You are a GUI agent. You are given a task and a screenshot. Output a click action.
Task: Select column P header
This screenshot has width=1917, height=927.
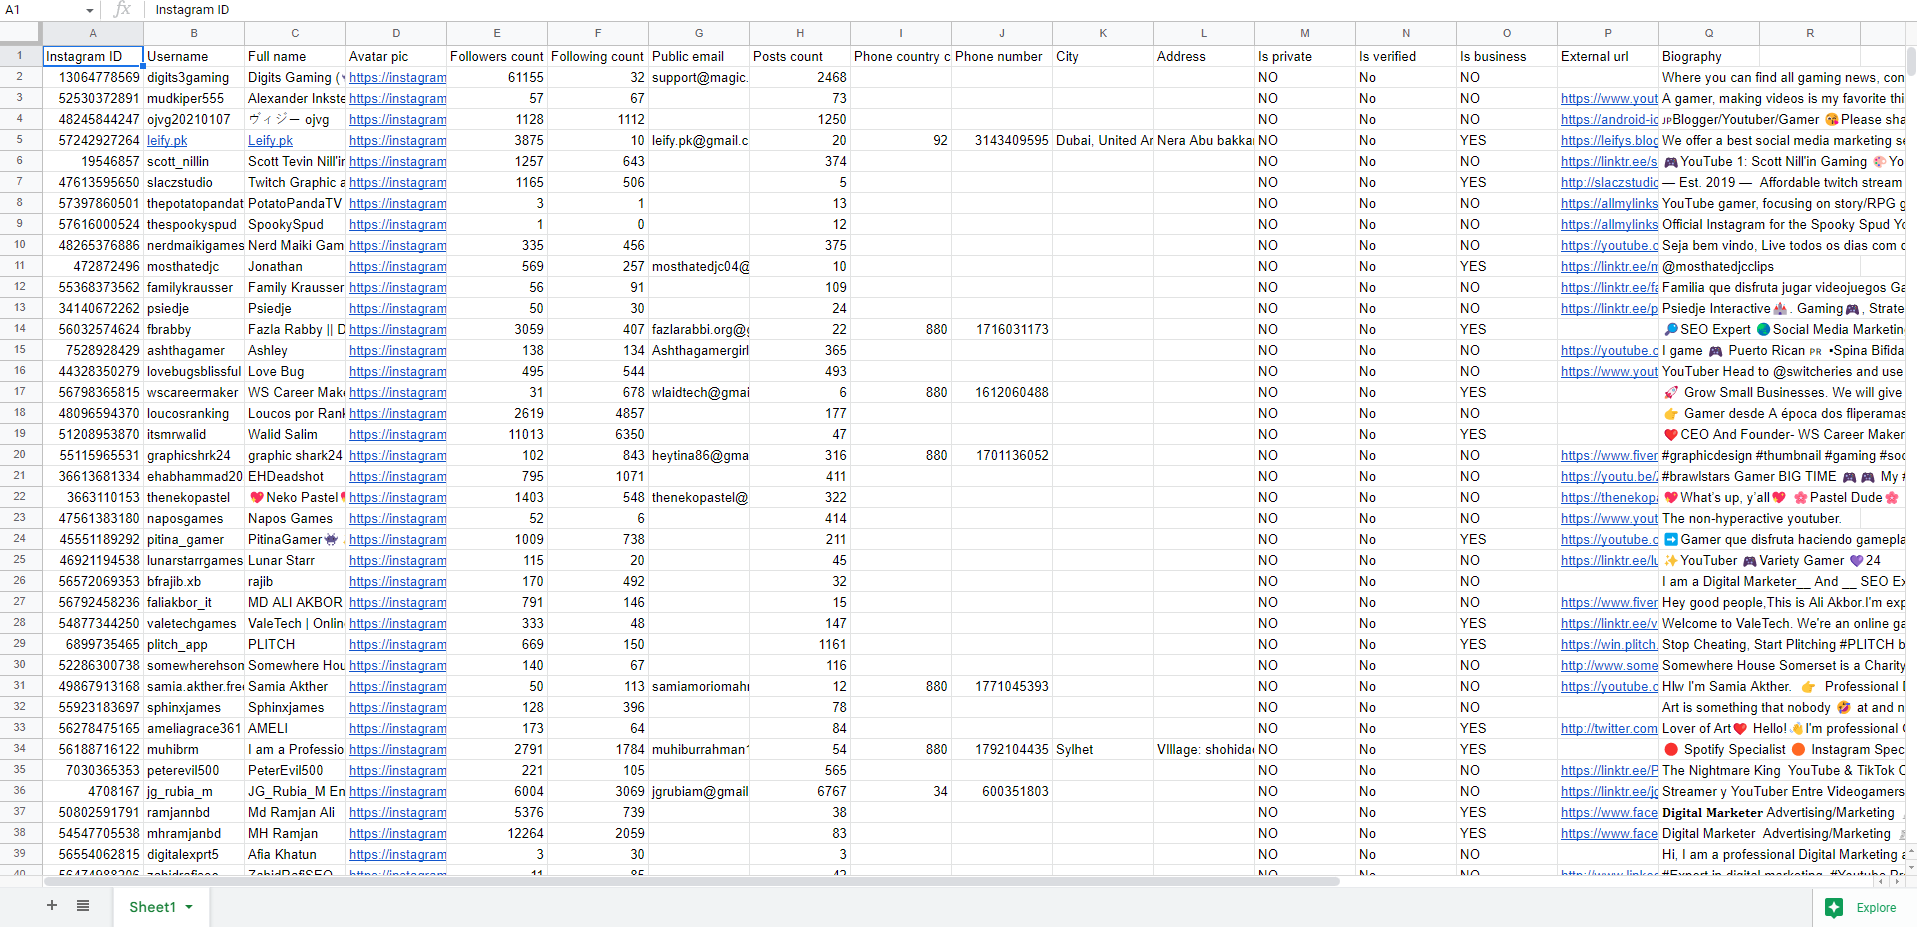pyautogui.click(x=1608, y=33)
